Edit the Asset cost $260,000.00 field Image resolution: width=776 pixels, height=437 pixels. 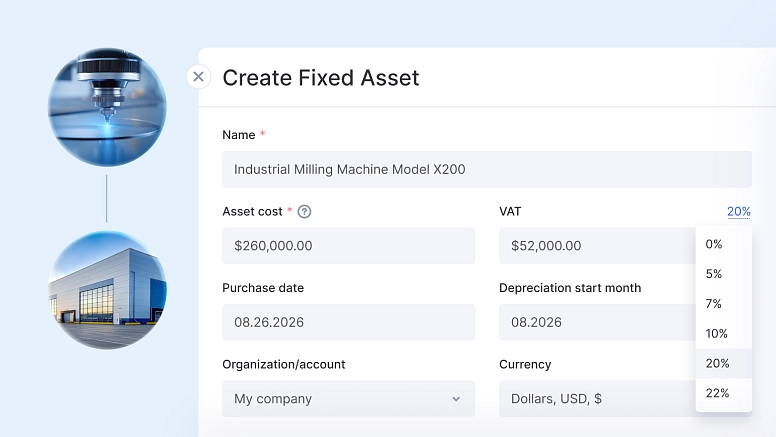348,245
